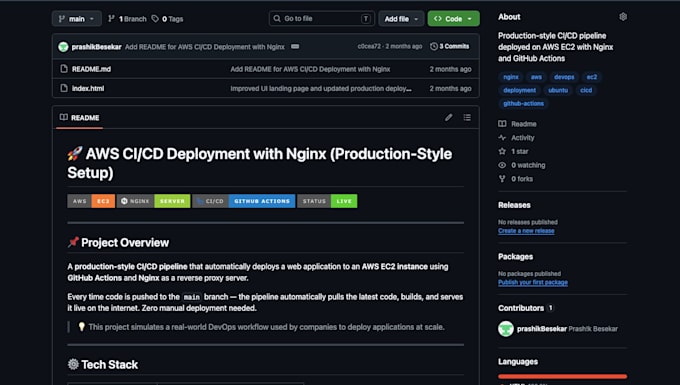Image resolution: width=680 pixels, height=385 pixels.
Task: Click the AWS EC2 badge
Action: point(91,201)
